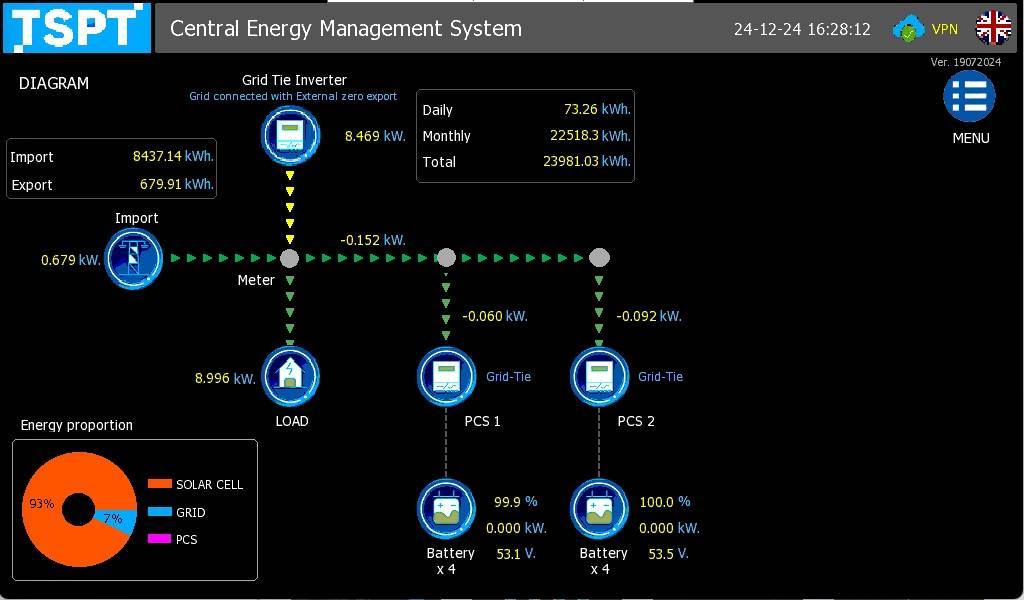Screen dimensions: 1024x600
Task: Click the orange SOLAR CELL legend swatch
Action: click(x=159, y=484)
